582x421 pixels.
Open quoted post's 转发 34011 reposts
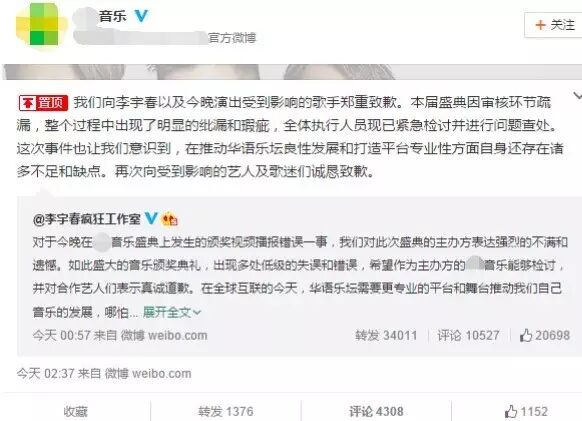386,336
